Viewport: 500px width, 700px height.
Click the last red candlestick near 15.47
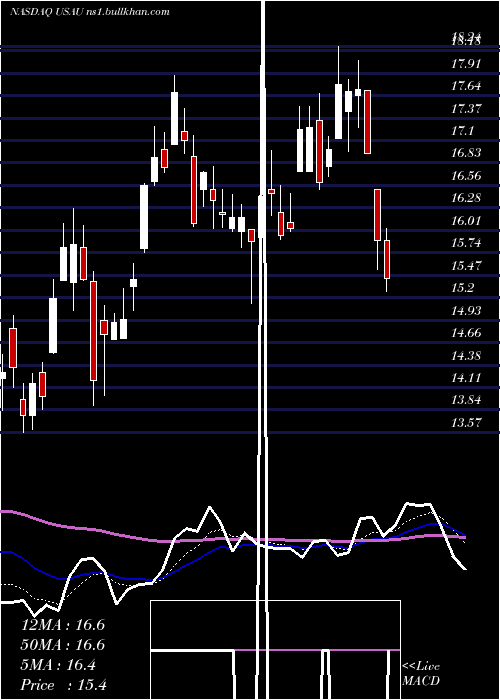387,259
